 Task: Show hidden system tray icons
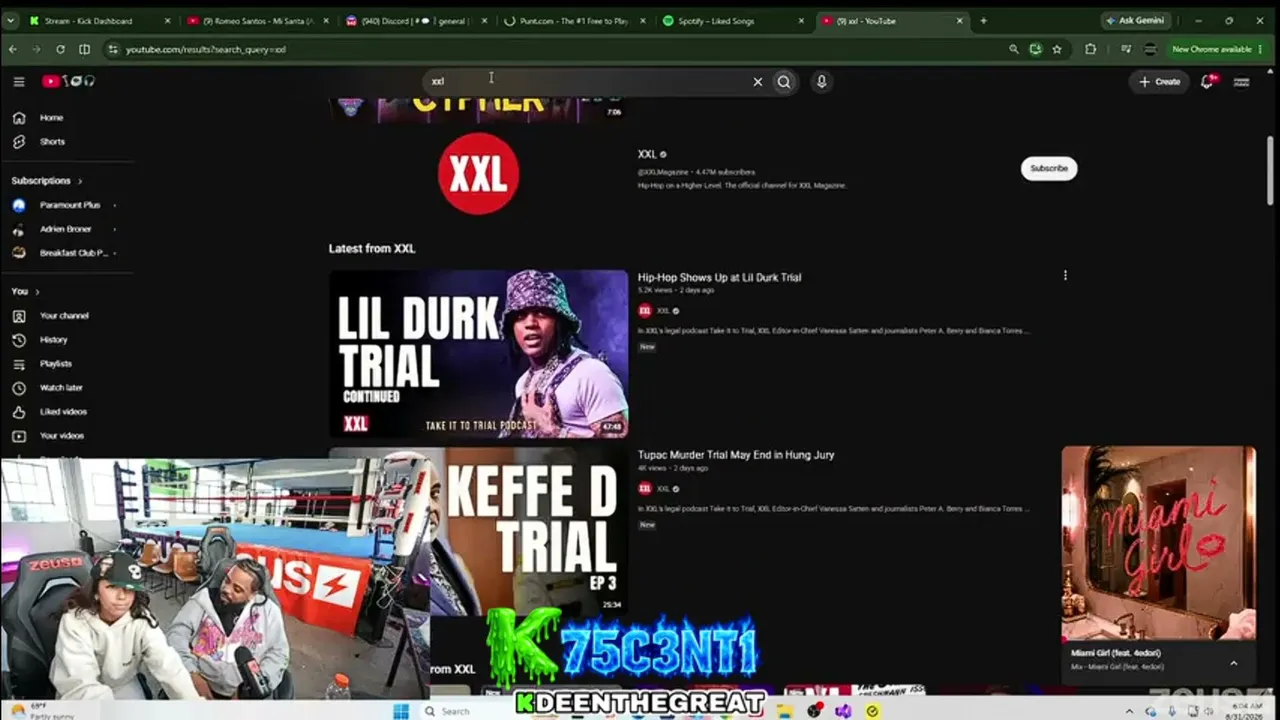pos(1130,711)
